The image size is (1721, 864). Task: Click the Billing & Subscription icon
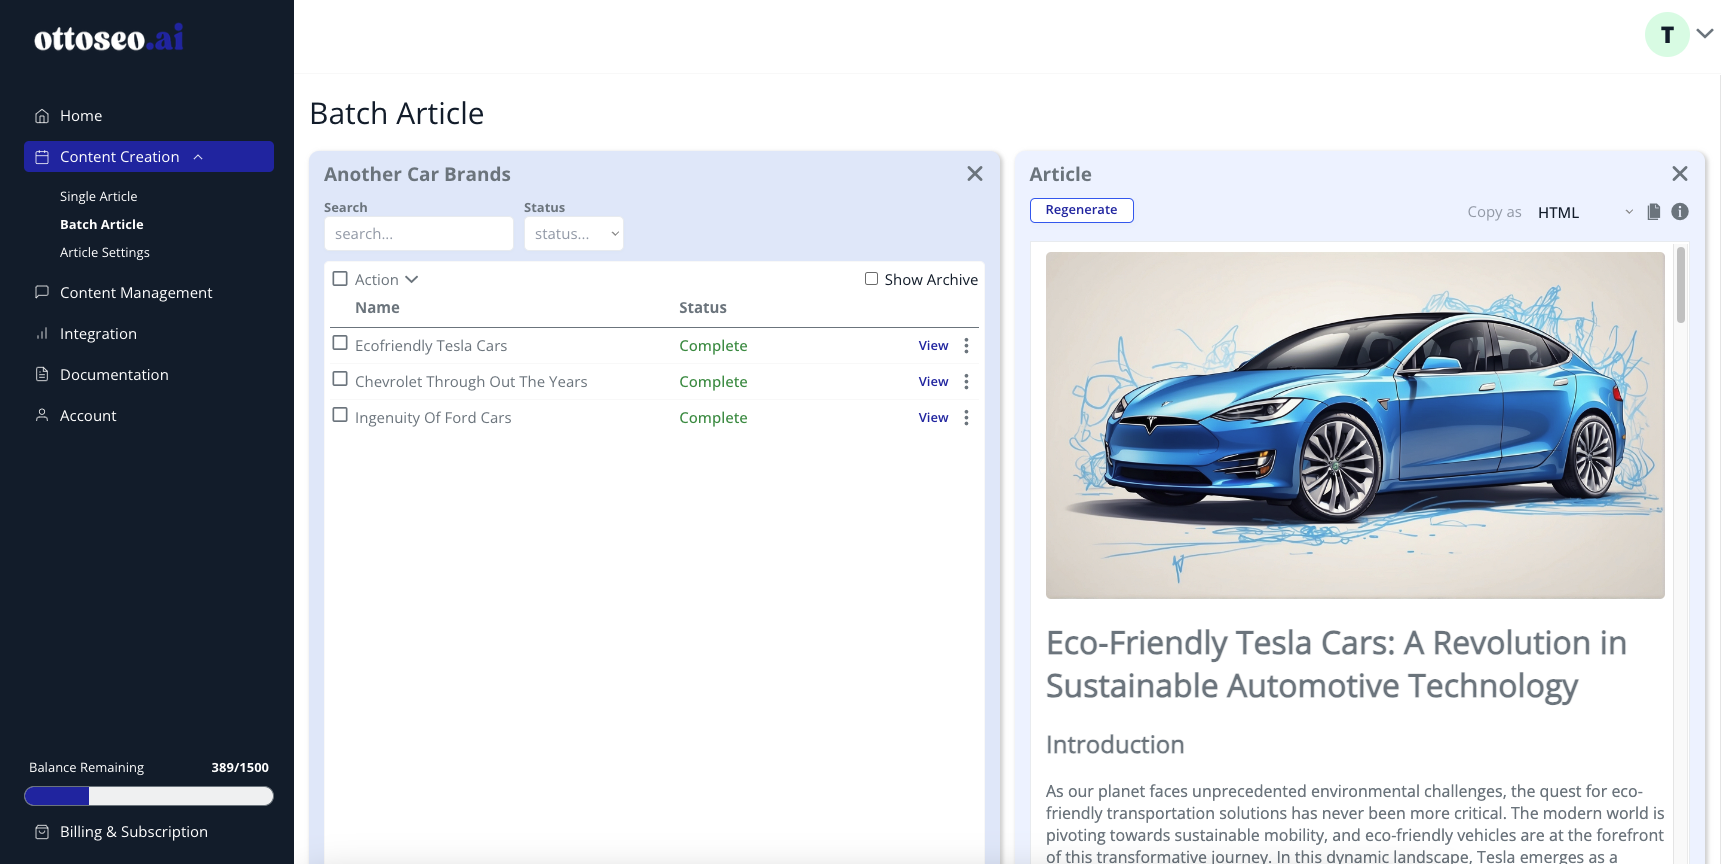pyautogui.click(x=42, y=832)
